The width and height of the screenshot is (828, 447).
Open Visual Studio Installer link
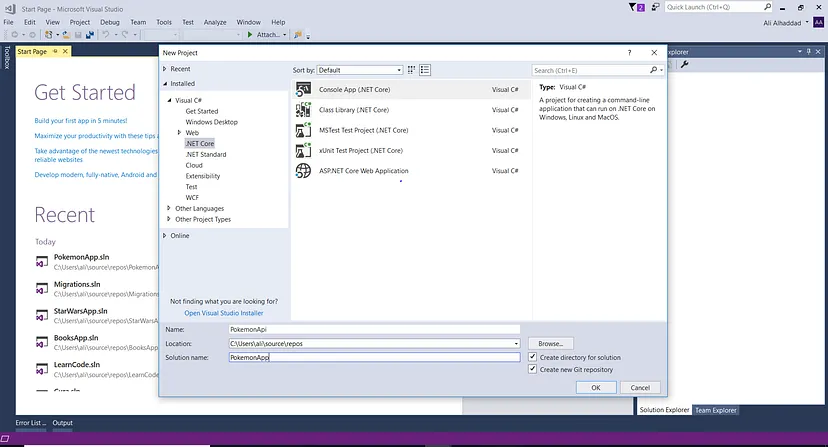coord(223,313)
